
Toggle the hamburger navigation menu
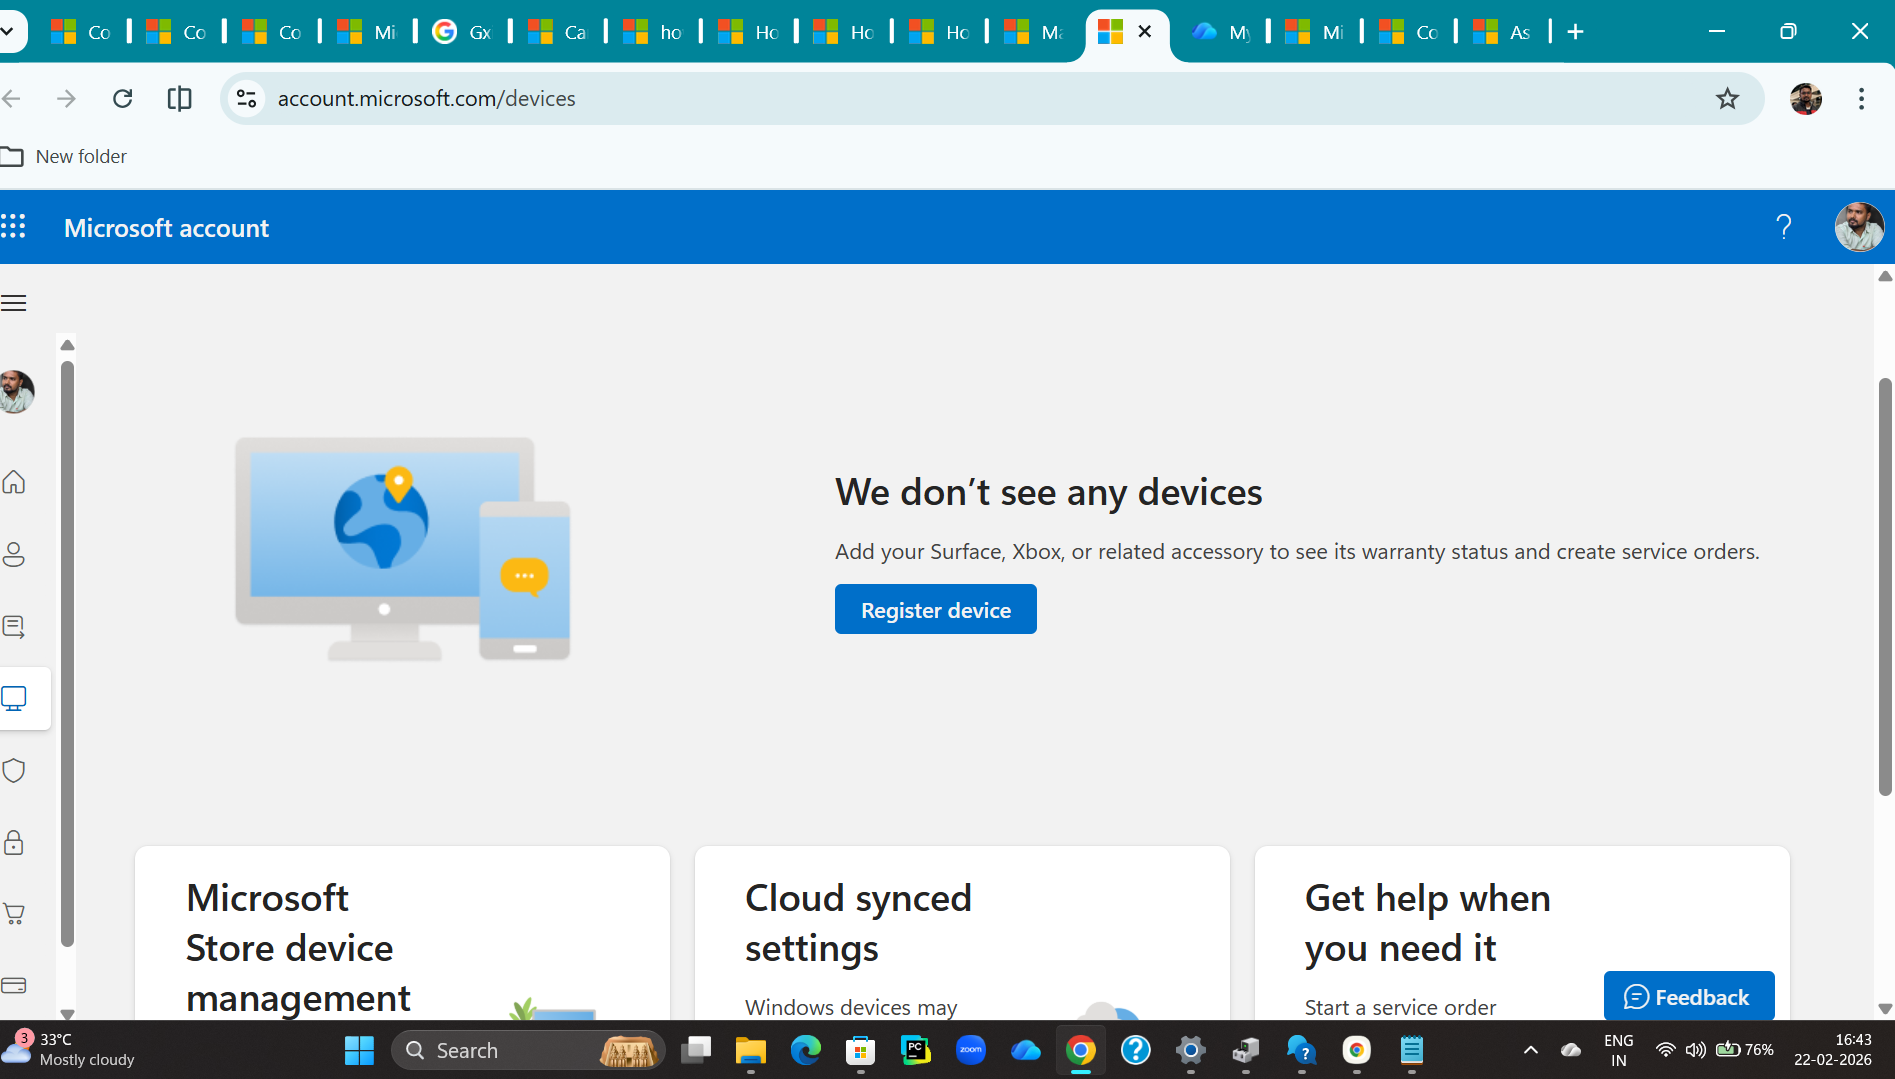[x=14, y=302]
